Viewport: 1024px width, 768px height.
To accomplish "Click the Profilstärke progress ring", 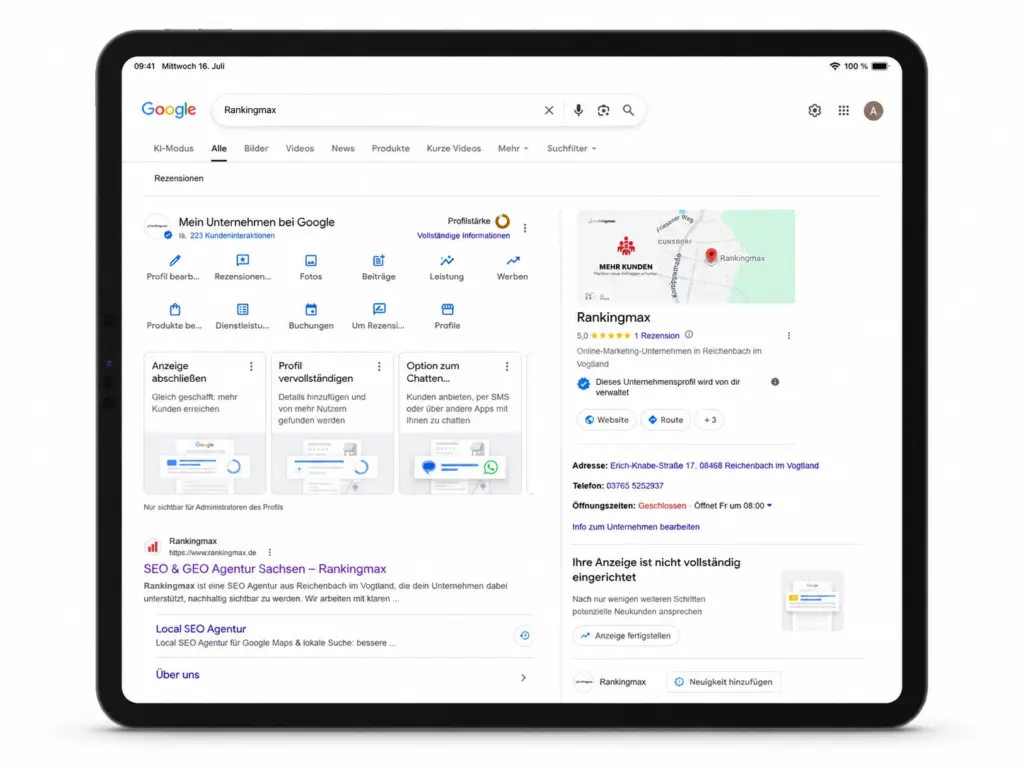I will click(502, 221).
